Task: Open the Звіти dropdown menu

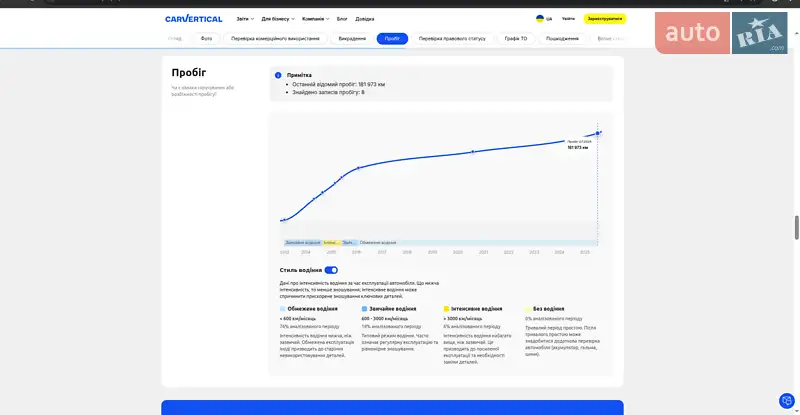Action: click(245, 18)
